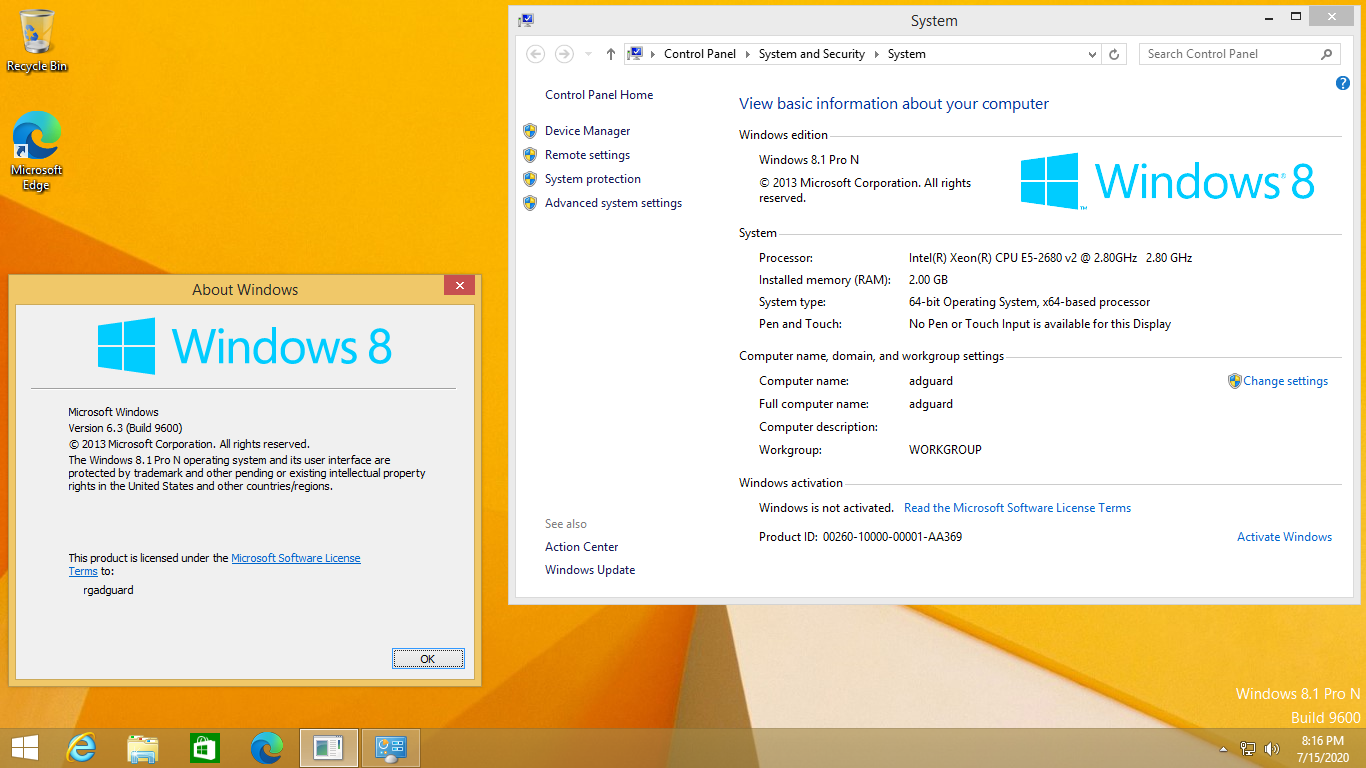The width and height of the screenshot is (1366, 768).
Task: Click Activate Windows link
Action: point(1284,537)
